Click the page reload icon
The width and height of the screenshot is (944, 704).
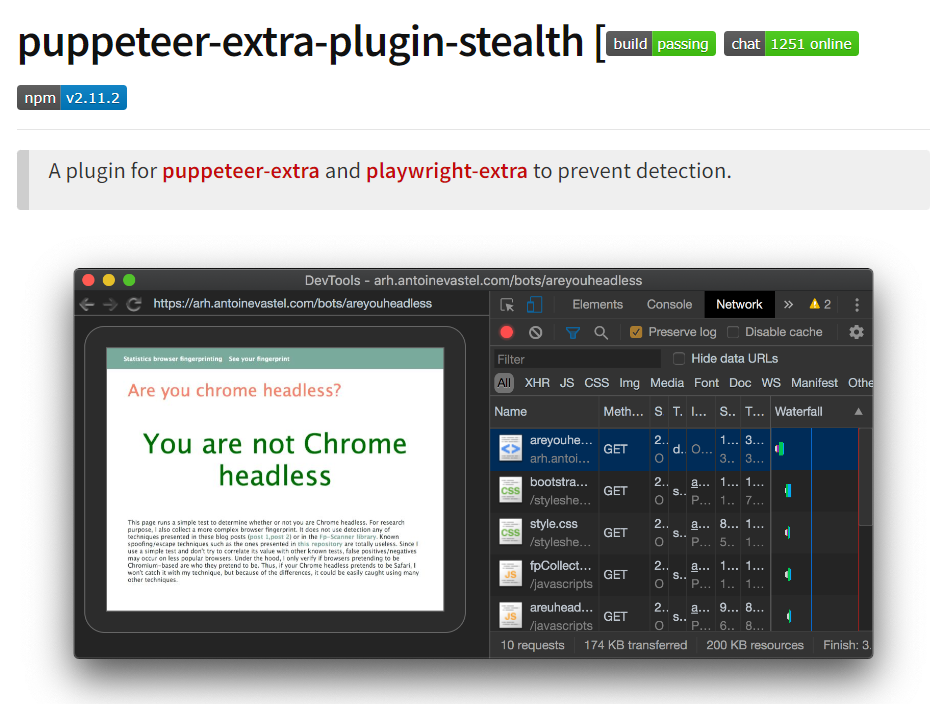134,304
